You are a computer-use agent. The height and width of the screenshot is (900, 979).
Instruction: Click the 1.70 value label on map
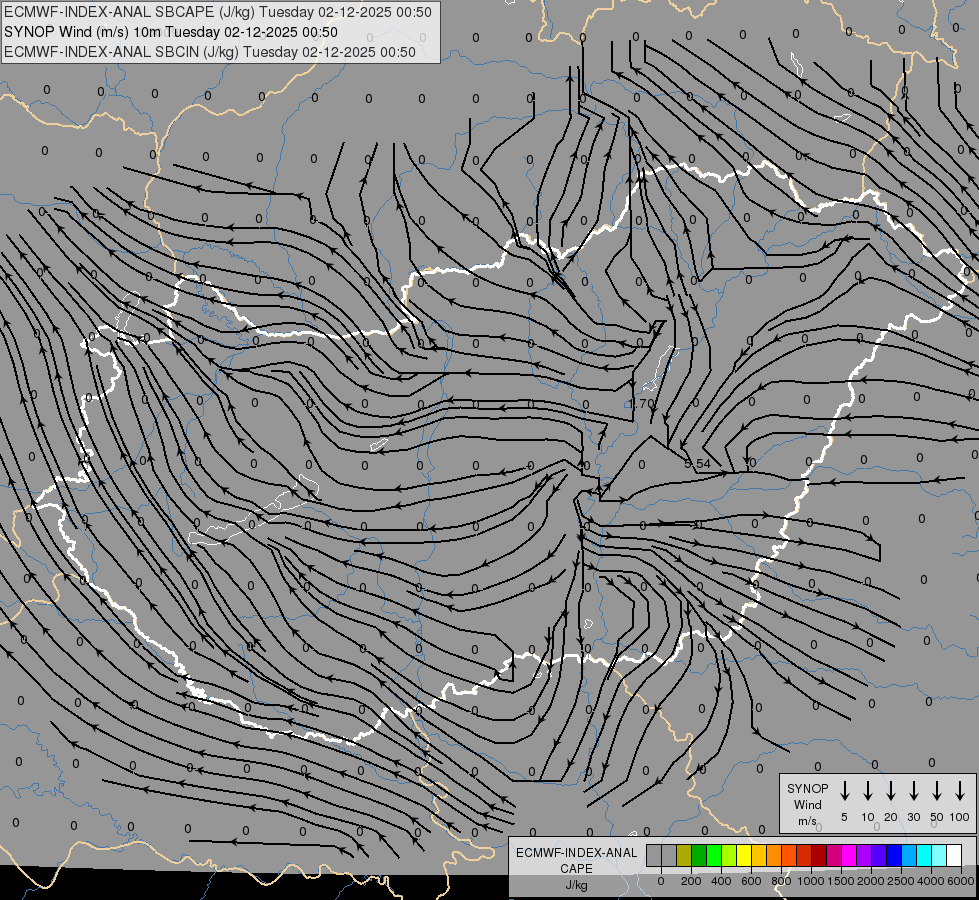pos(641,404)
